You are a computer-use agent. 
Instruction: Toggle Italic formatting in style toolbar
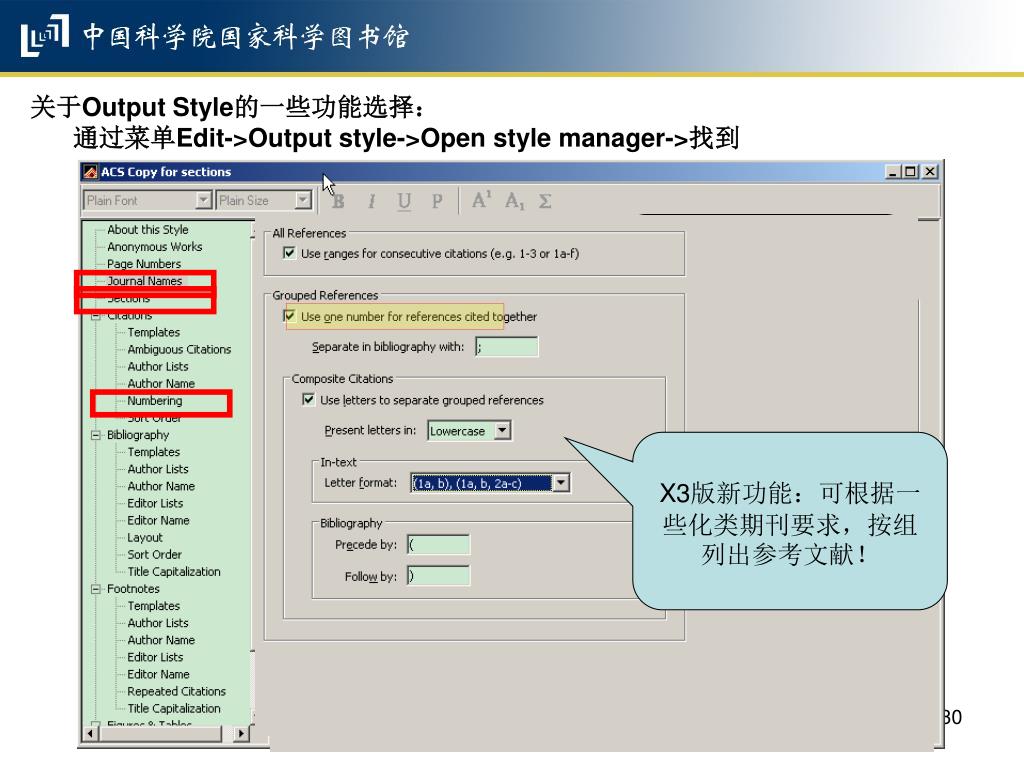coord(371,201)
